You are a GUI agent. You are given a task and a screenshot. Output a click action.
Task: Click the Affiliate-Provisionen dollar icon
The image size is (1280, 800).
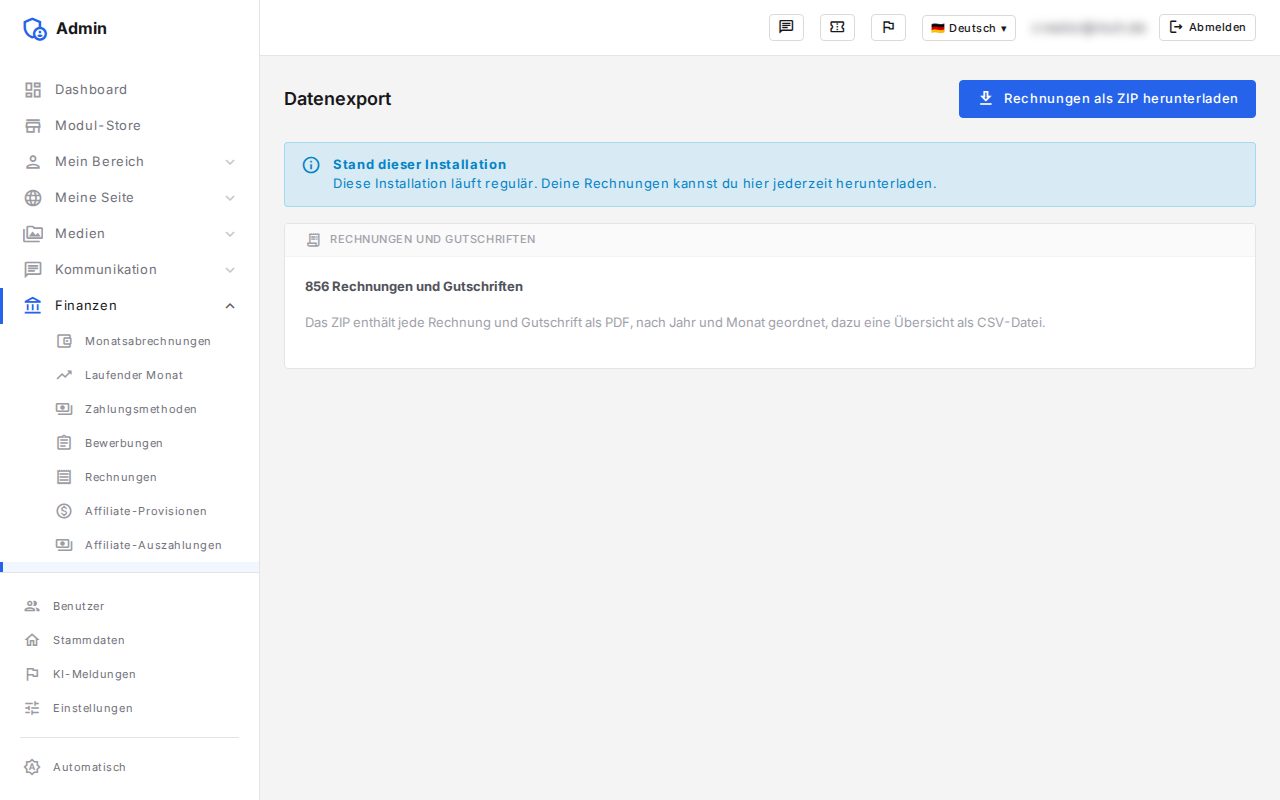tap(64, 511)
